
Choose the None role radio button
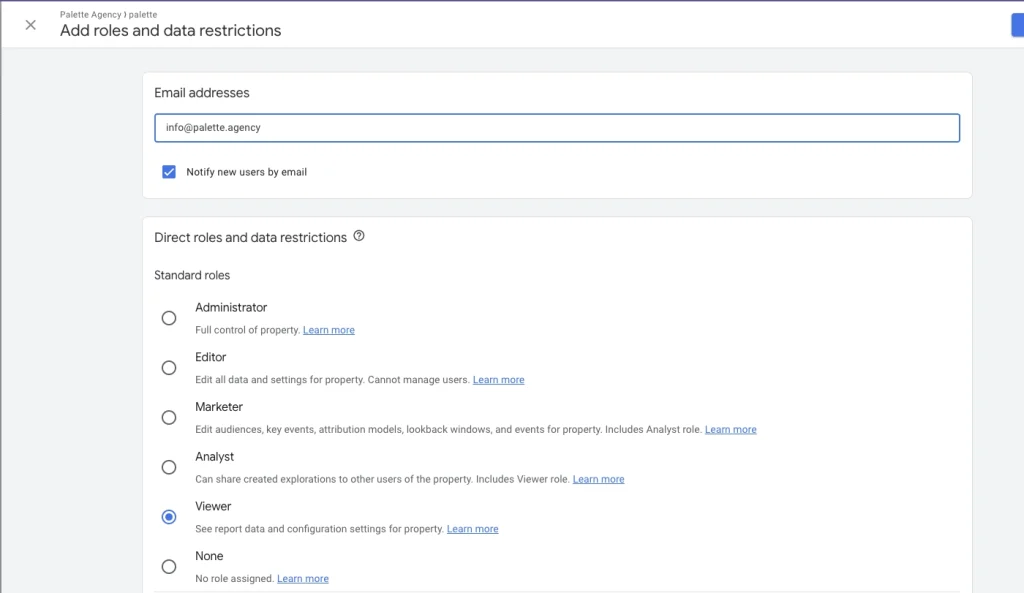[x=168, y=566]
